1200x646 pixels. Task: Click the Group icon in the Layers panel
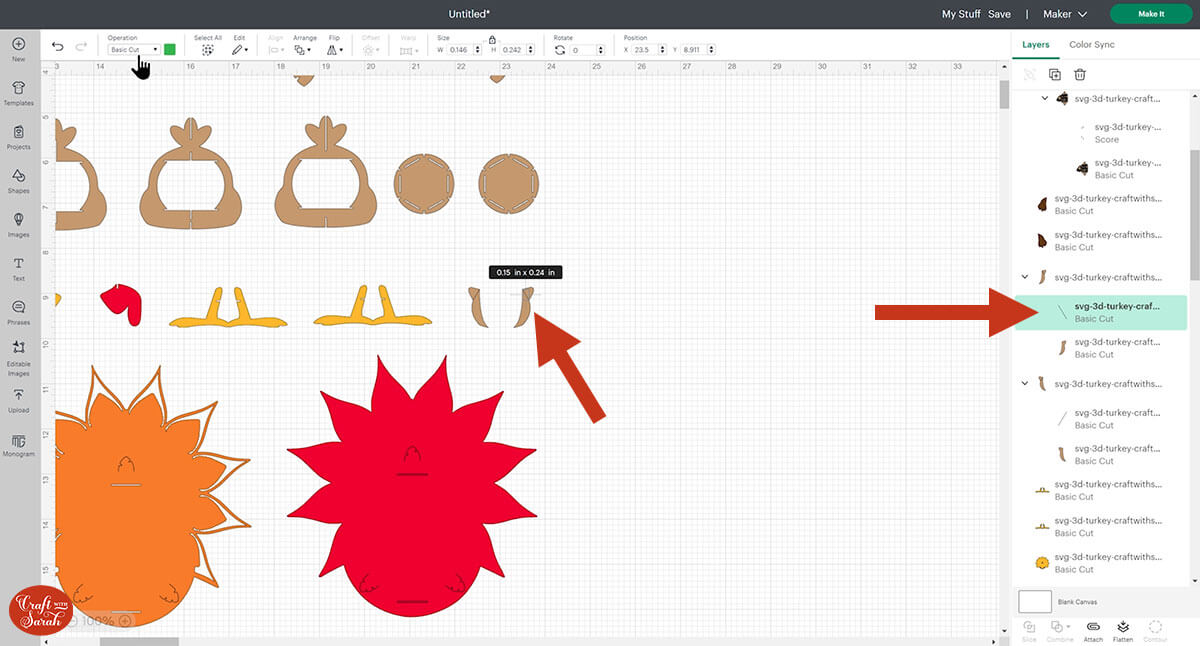[1029, 74]
